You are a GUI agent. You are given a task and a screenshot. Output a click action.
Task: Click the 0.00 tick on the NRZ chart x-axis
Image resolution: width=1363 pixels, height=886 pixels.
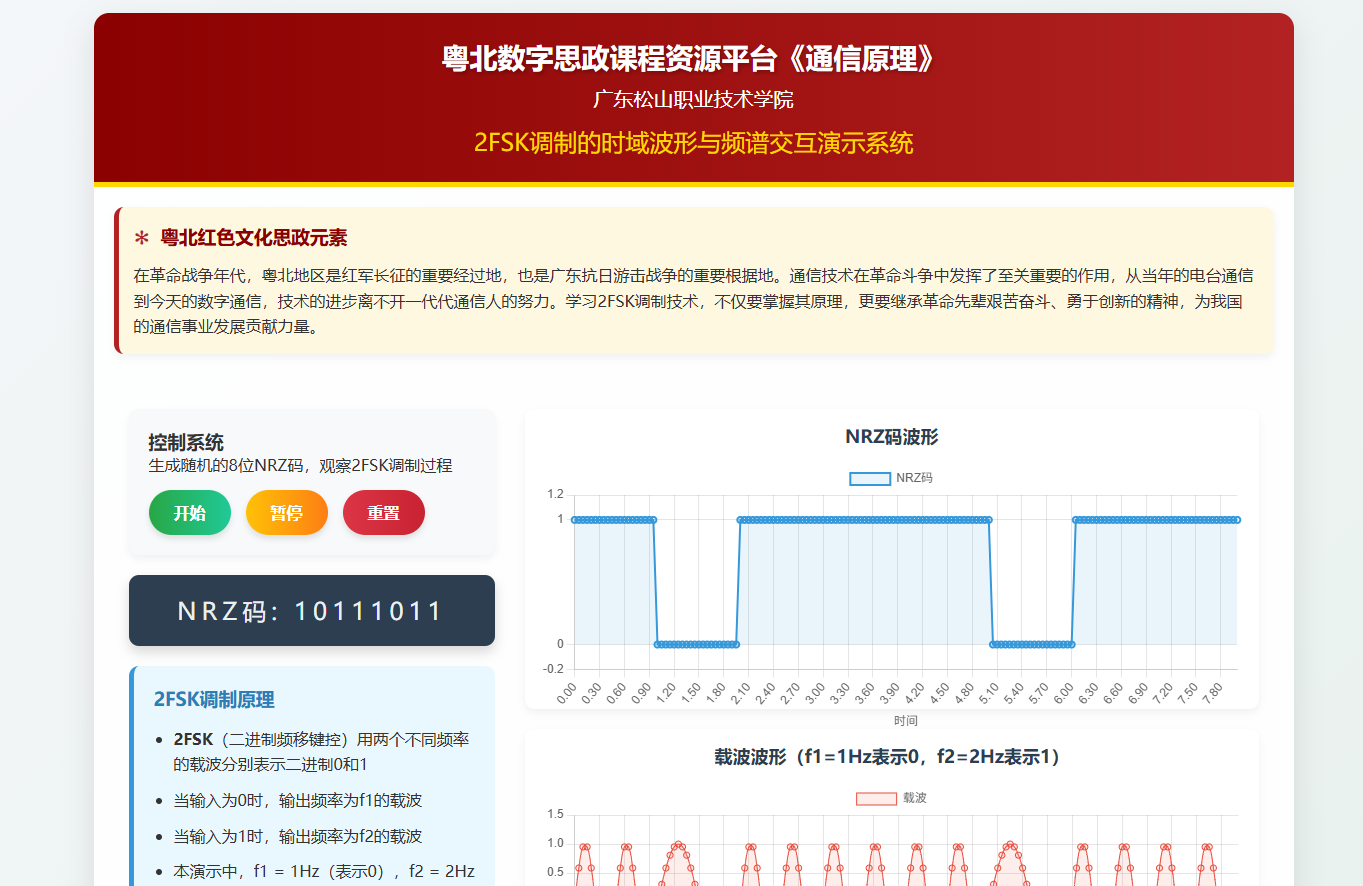(x=568, y=691)
